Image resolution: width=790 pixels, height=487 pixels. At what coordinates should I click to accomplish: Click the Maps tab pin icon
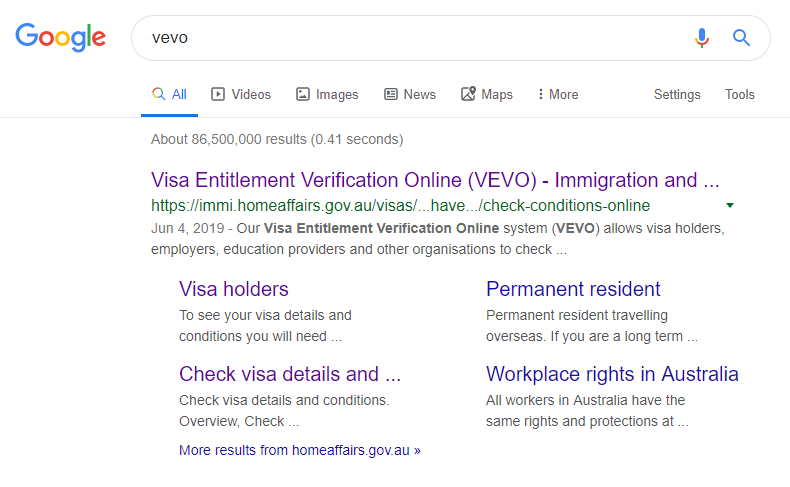[468, 94]
